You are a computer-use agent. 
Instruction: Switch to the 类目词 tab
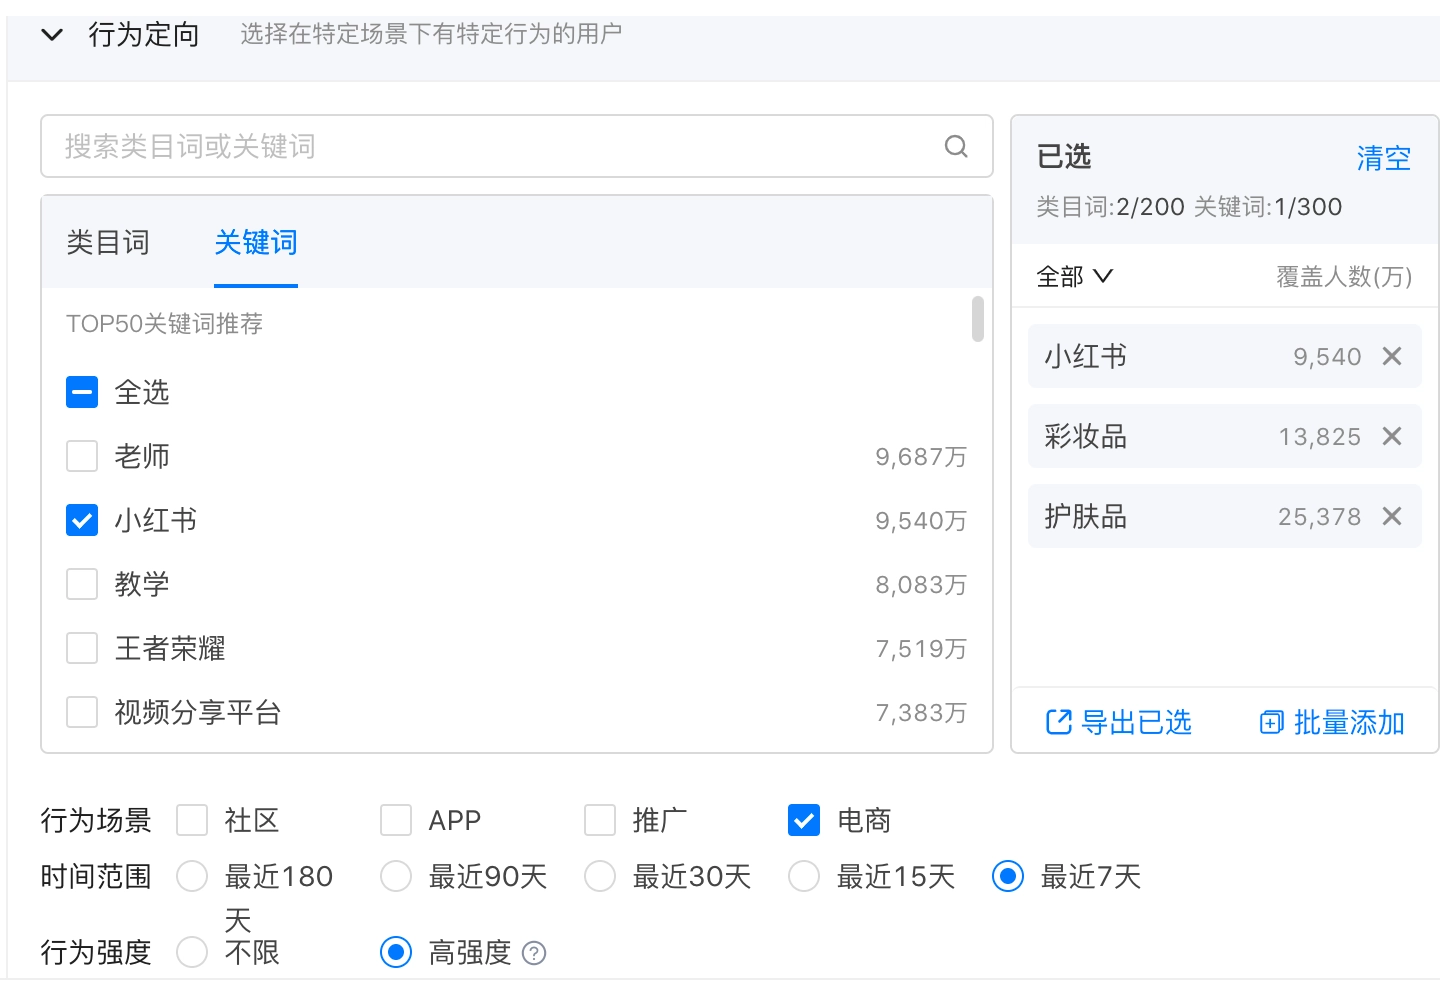click(109, 242)
